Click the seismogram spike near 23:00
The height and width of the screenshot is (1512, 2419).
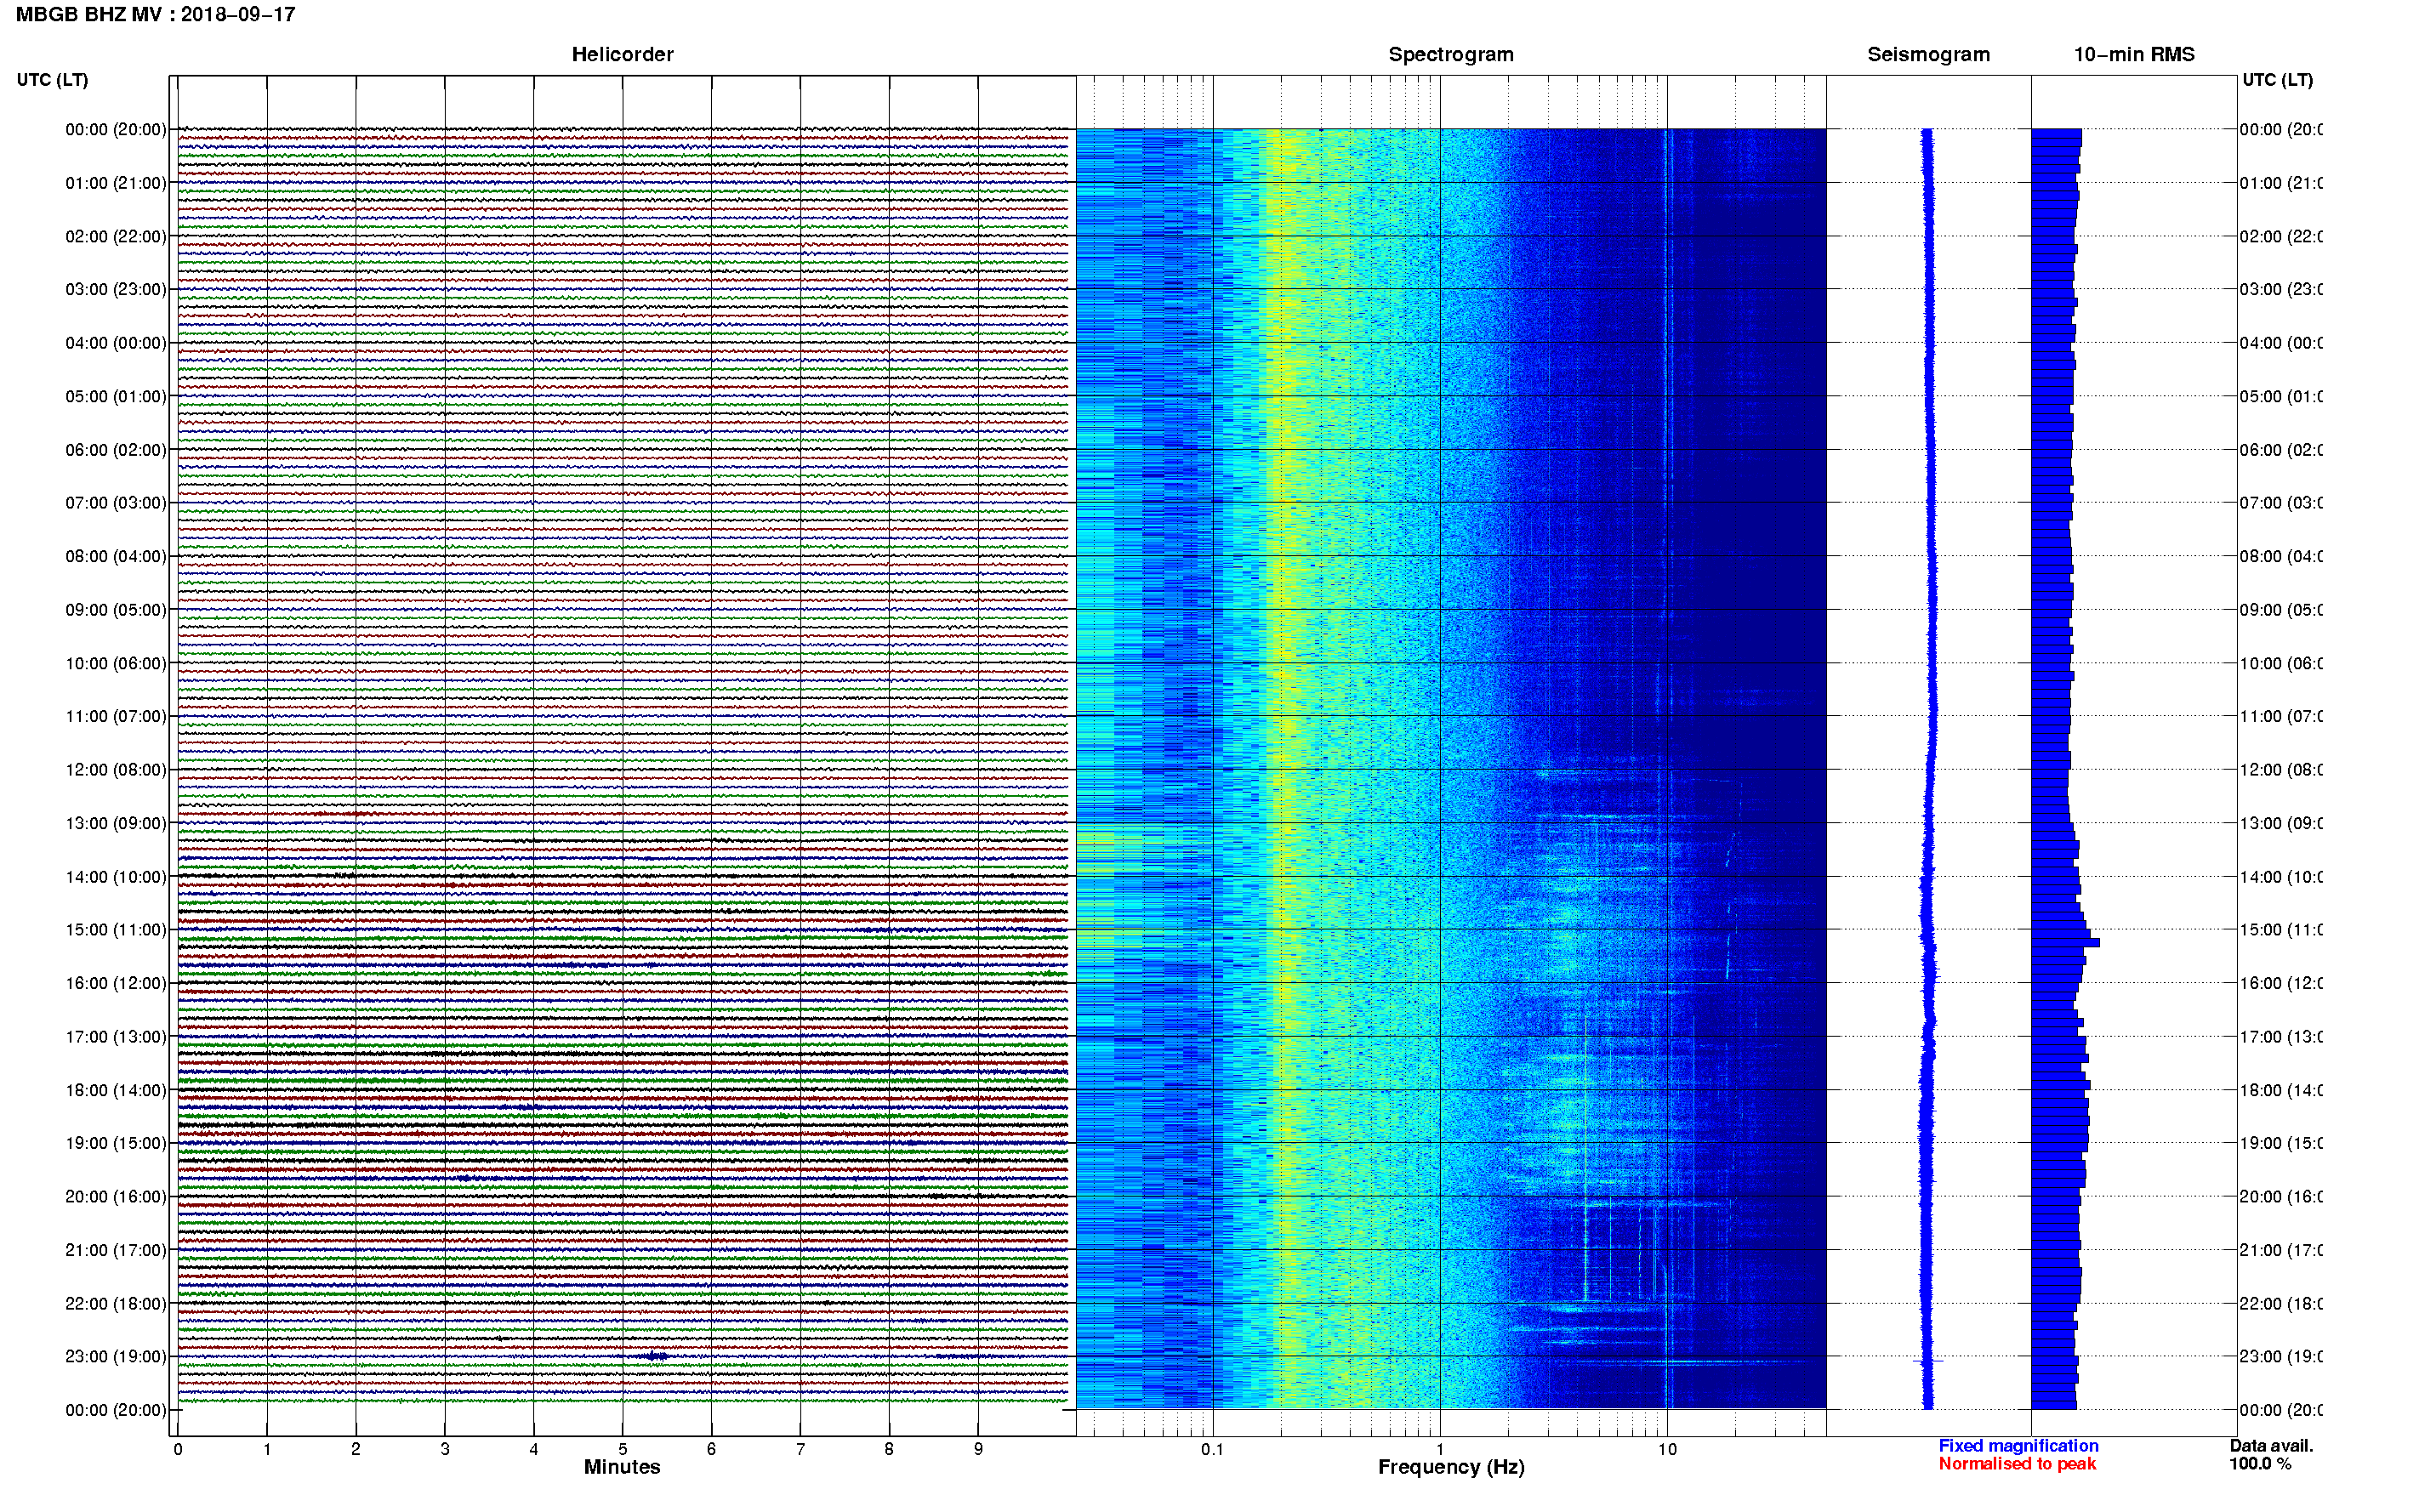point(1928,1361)
